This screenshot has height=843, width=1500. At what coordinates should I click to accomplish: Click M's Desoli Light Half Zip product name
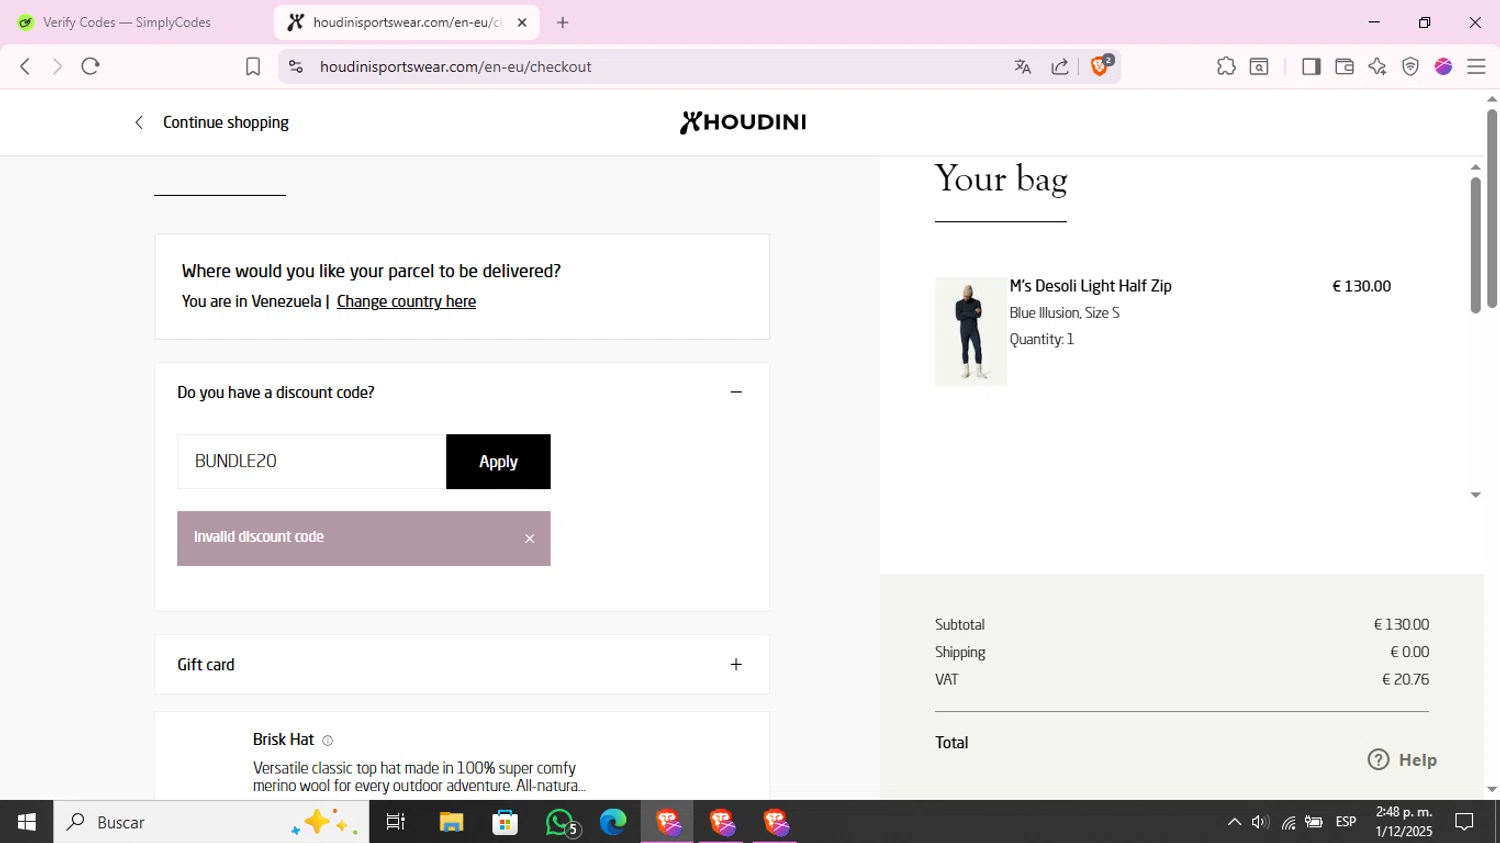(x=1090, y=286)
